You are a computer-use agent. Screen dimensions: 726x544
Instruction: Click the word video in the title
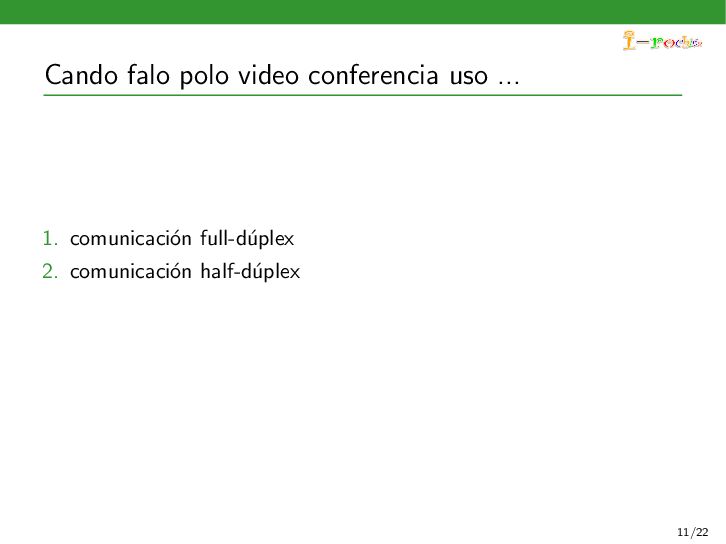(268, 75)
